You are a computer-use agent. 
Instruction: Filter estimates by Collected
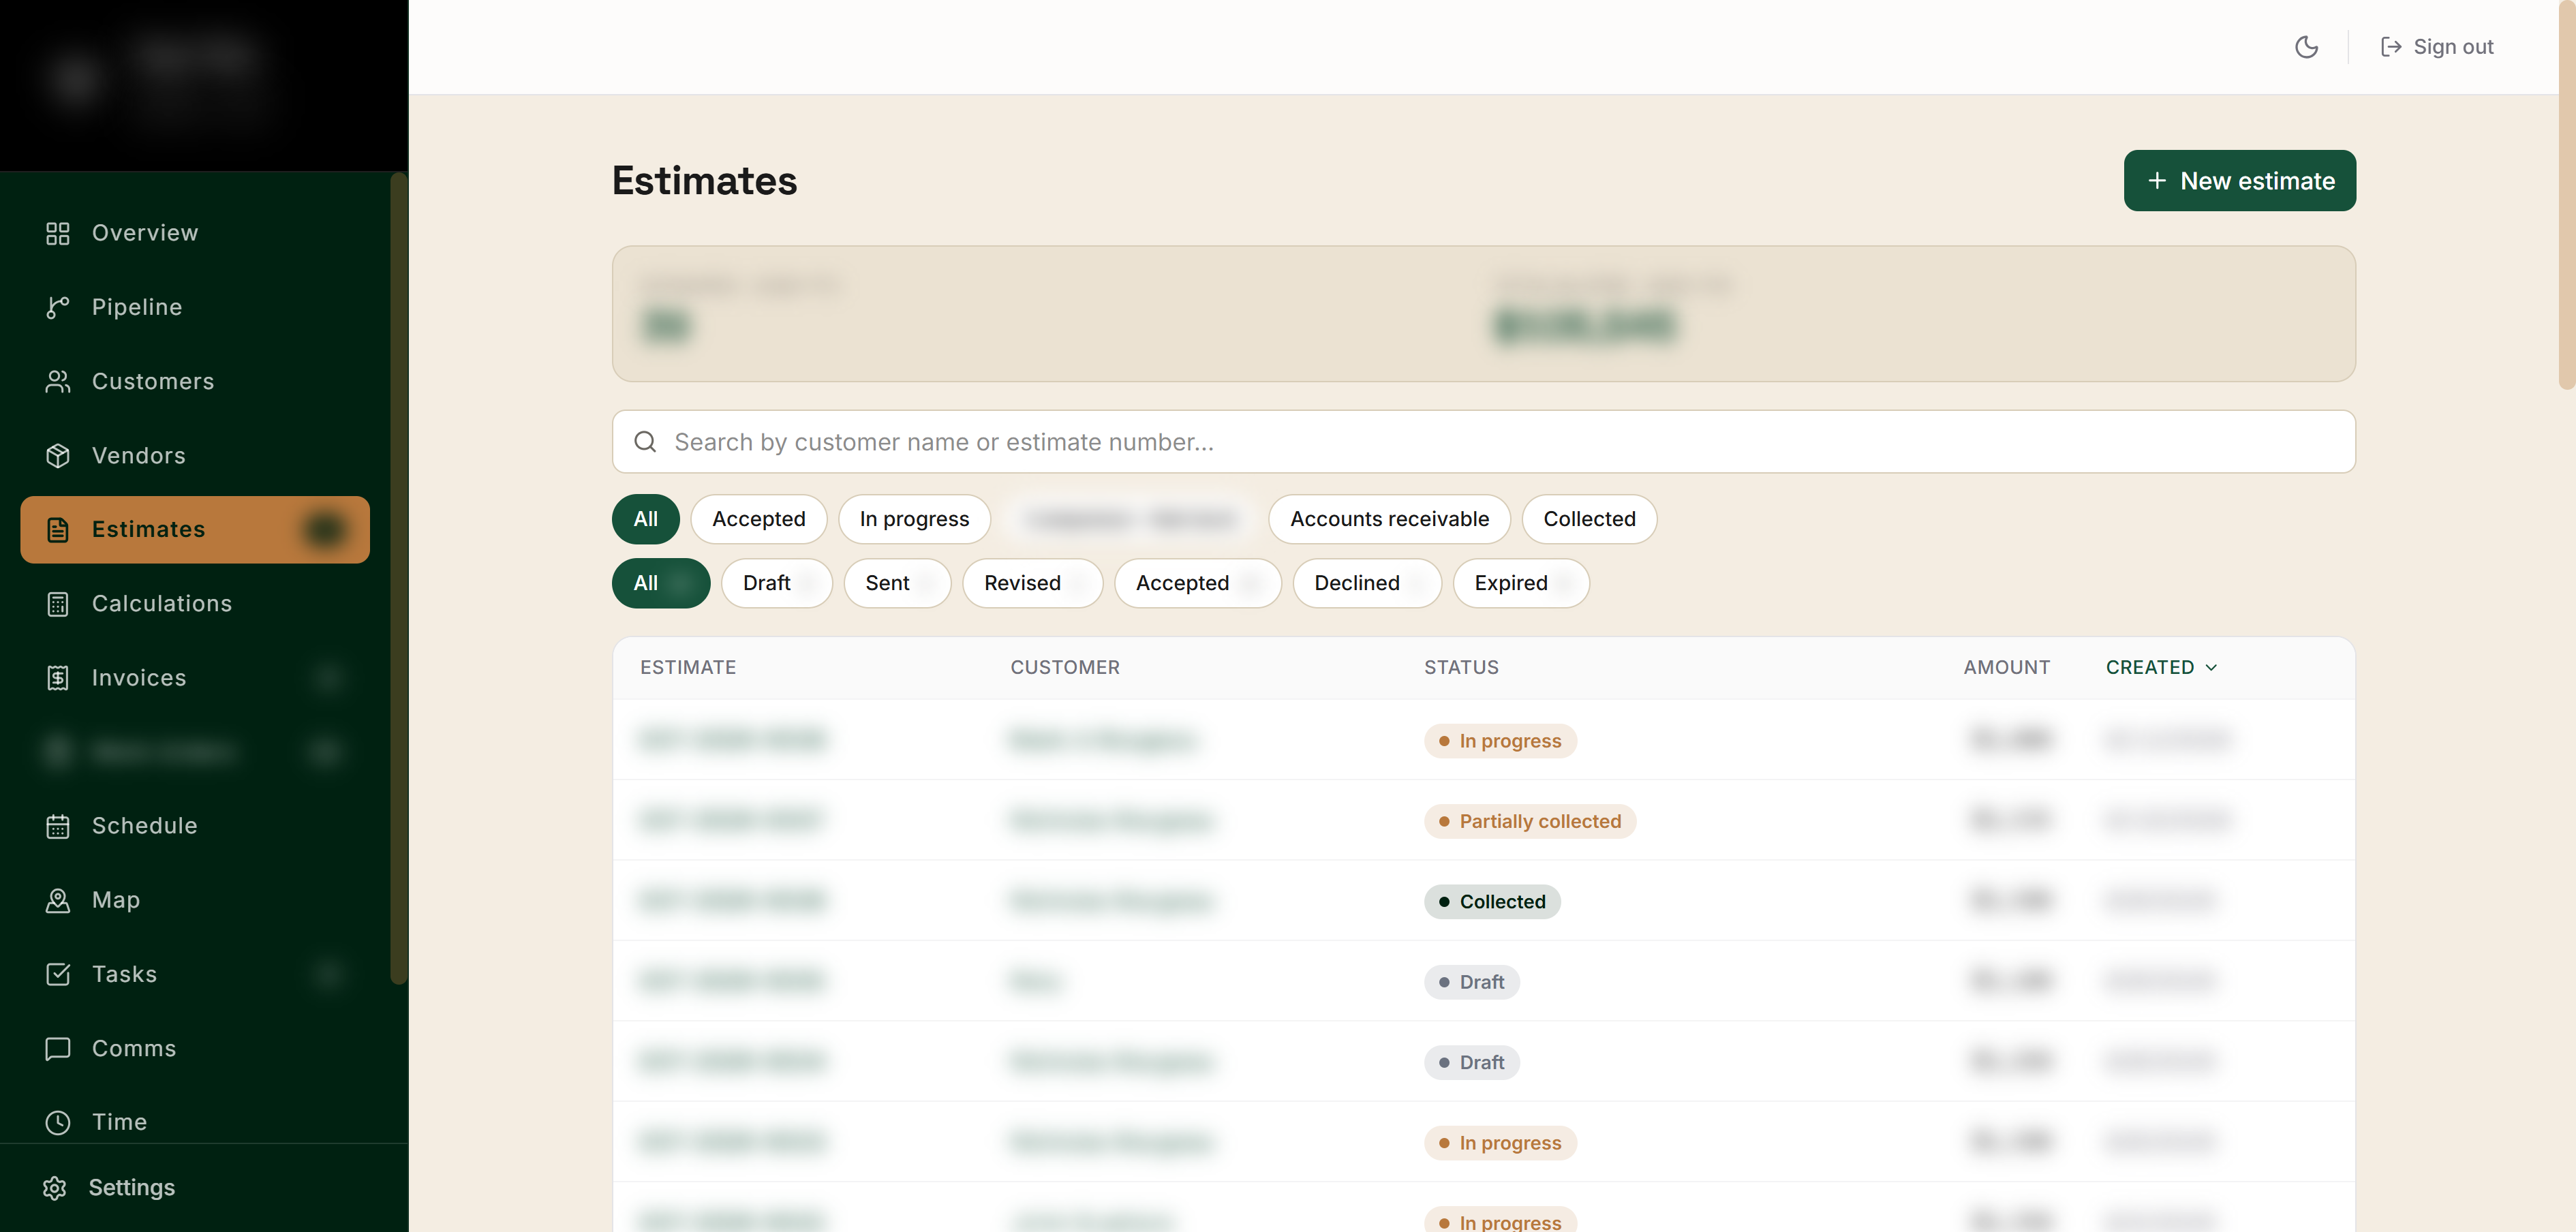[x=1589, y=519]
